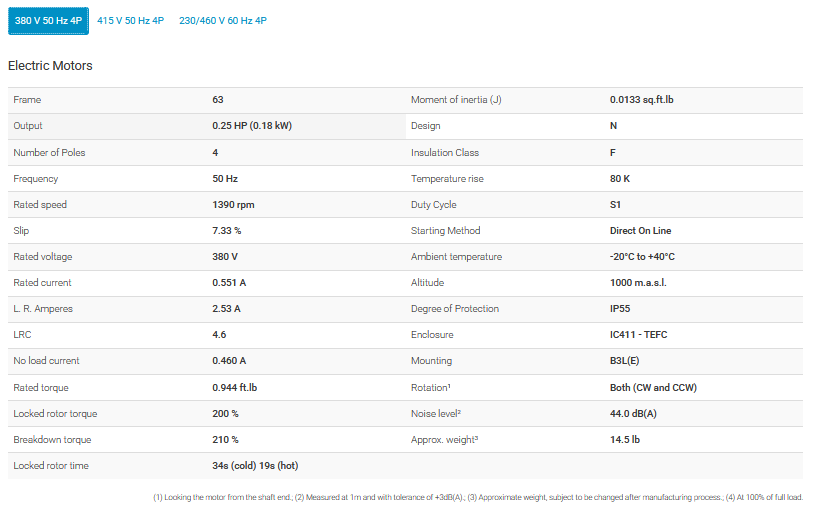The image size is (819, 518).
Task: Click the Locked rotor time value
Action: [255, 465]
